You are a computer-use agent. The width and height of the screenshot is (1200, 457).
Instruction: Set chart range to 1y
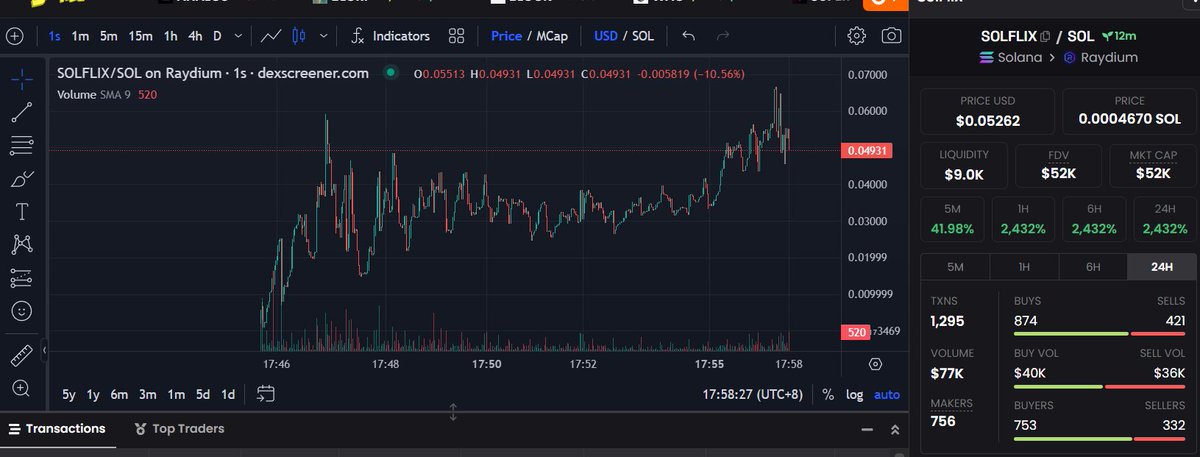click(93, 394)
